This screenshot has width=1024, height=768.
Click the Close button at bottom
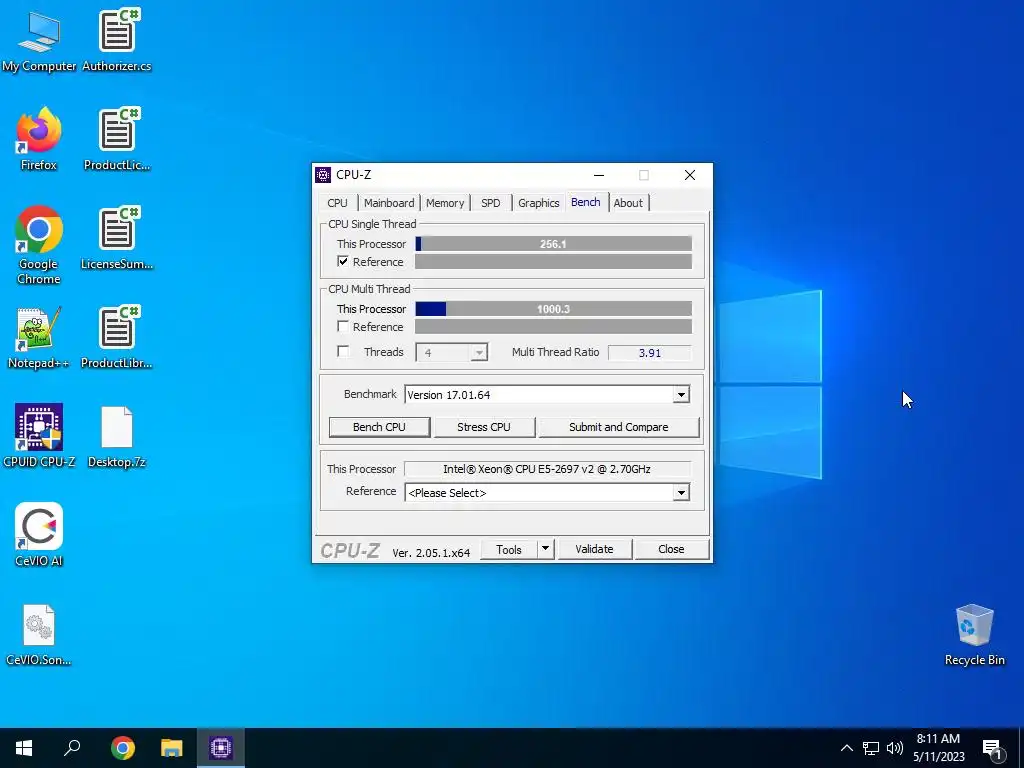(671, 549)
